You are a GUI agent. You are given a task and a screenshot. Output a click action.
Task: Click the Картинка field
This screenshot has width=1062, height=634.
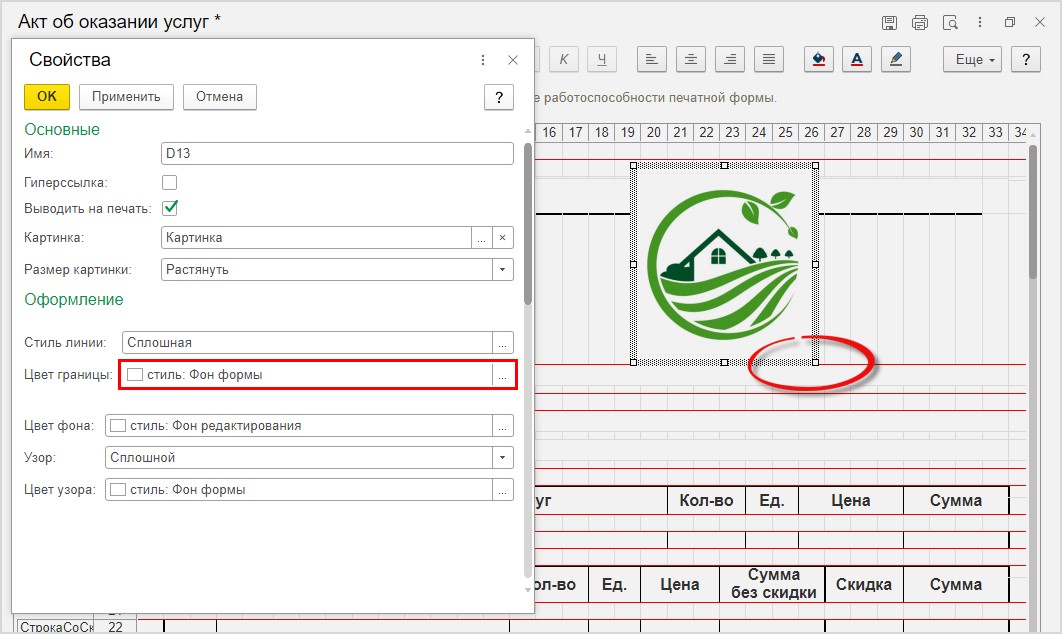pyautogui.click(x=316, y=238)
